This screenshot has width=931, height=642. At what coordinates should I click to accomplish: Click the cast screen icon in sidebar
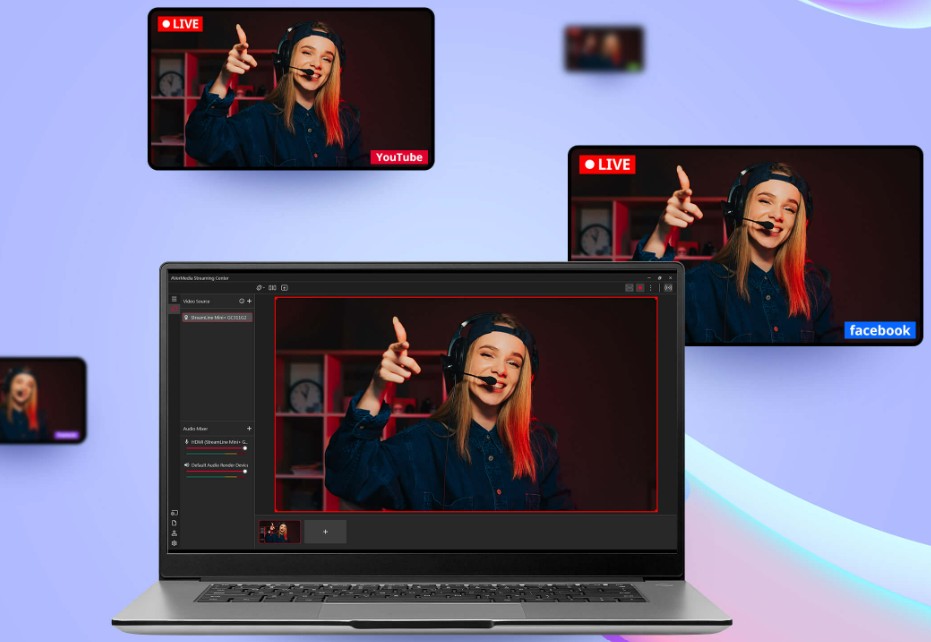click(x=174, y=513)
